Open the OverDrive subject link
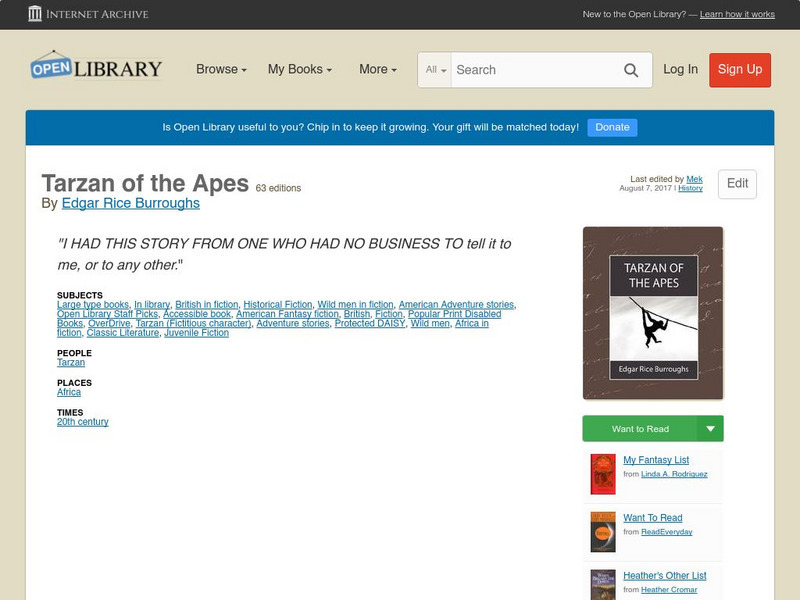The image size is (800, 600). pyautogui.click(x=109, y=323)
